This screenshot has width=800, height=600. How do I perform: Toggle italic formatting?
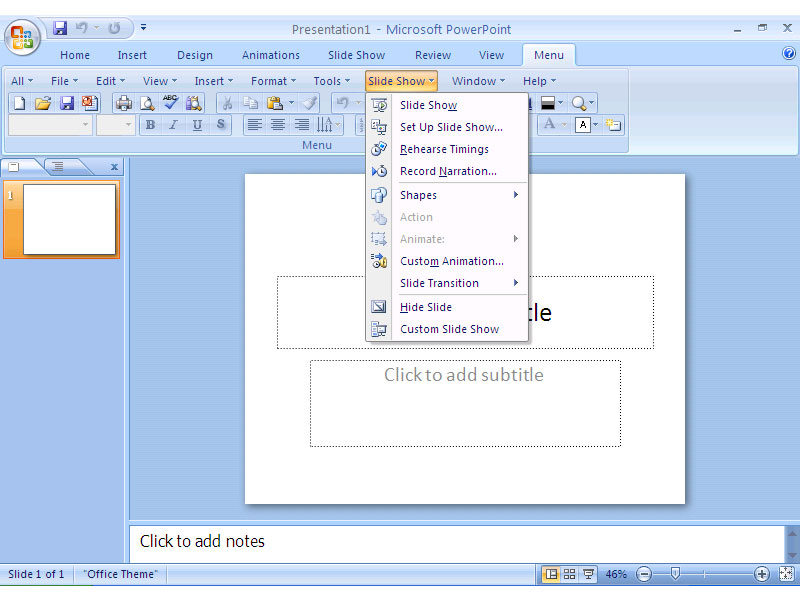172,125
